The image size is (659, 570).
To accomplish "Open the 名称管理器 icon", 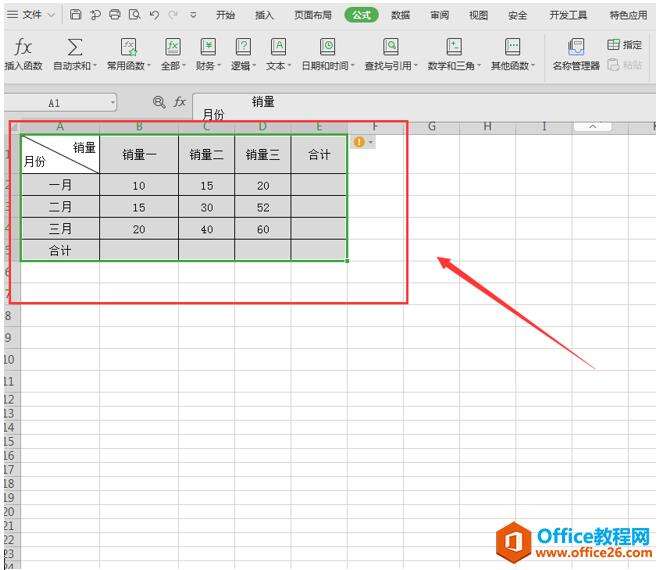I will tap(576, 47).
